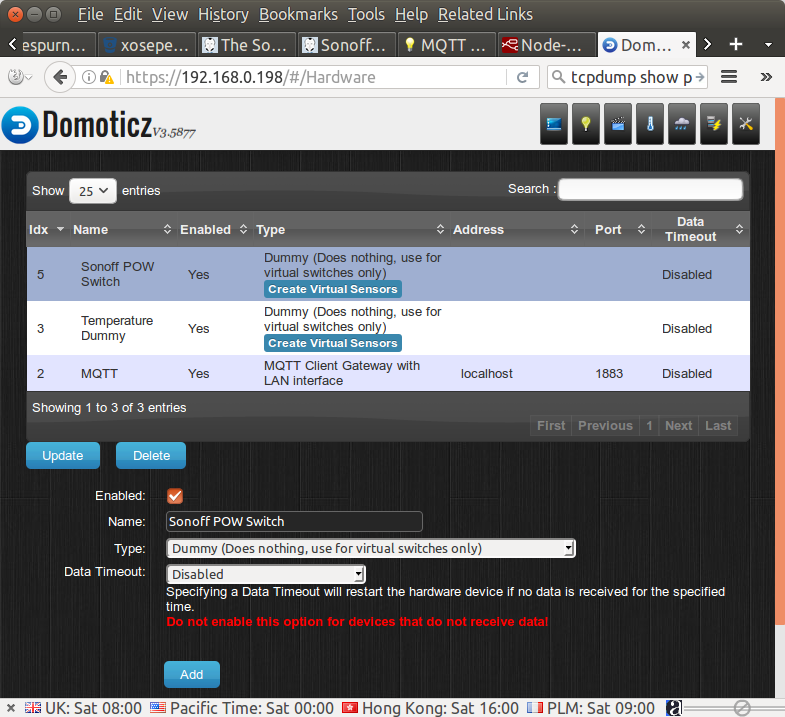Open the Data Timeout dropdown
Viewport: 785px width, 717px height.
pyautogui.click(x=265, y=574)
